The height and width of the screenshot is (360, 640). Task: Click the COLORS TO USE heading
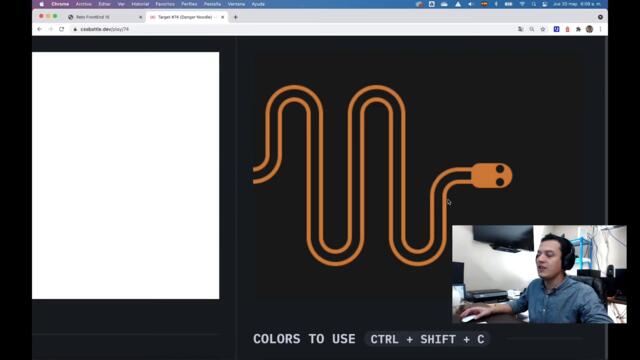point(304,339)
